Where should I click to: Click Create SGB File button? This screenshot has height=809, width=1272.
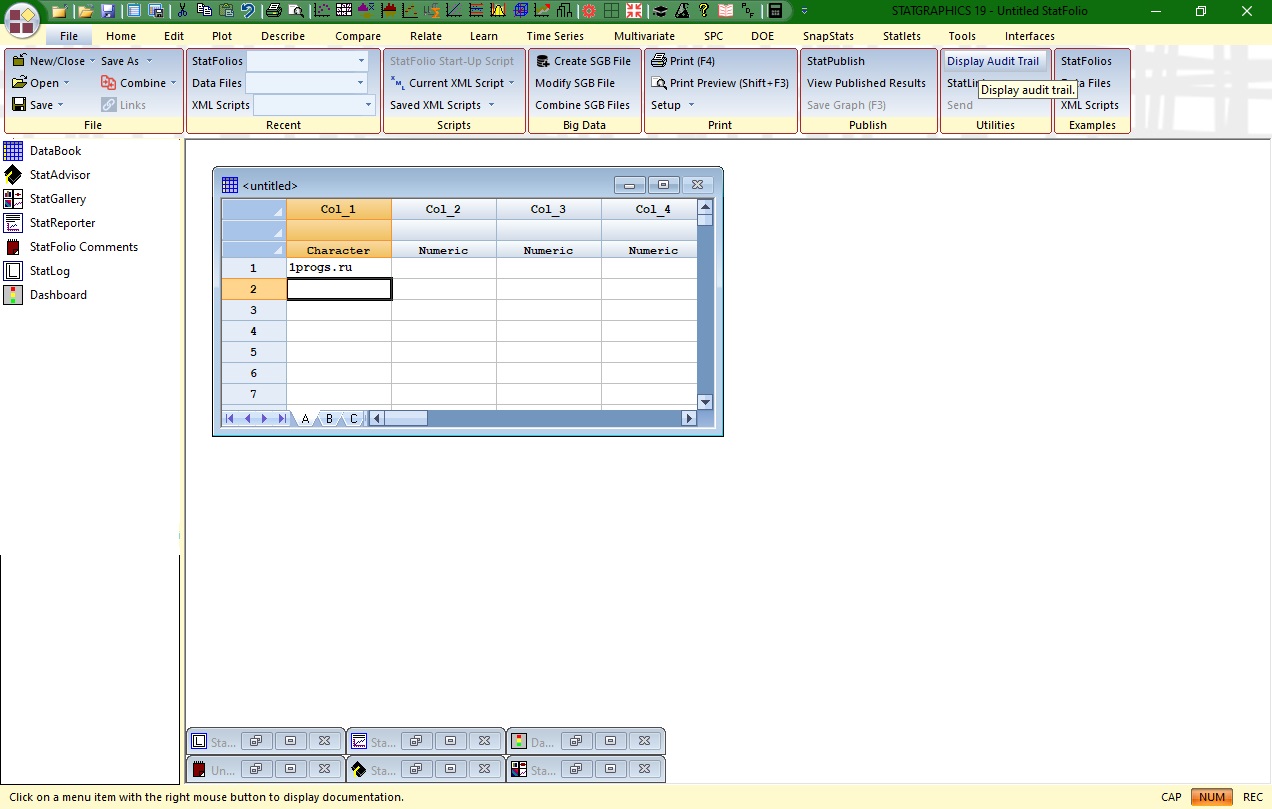tap(584, 61)
